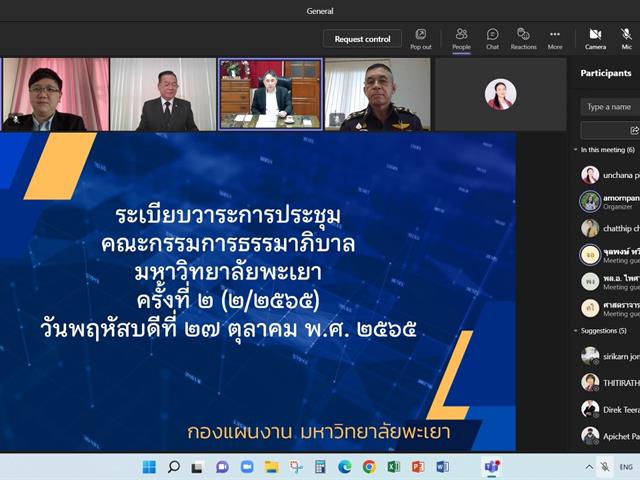Select the meeting guest named ศาสตราจารย์
The width and height of the screenshot is (640, 480).
(609, 308)
